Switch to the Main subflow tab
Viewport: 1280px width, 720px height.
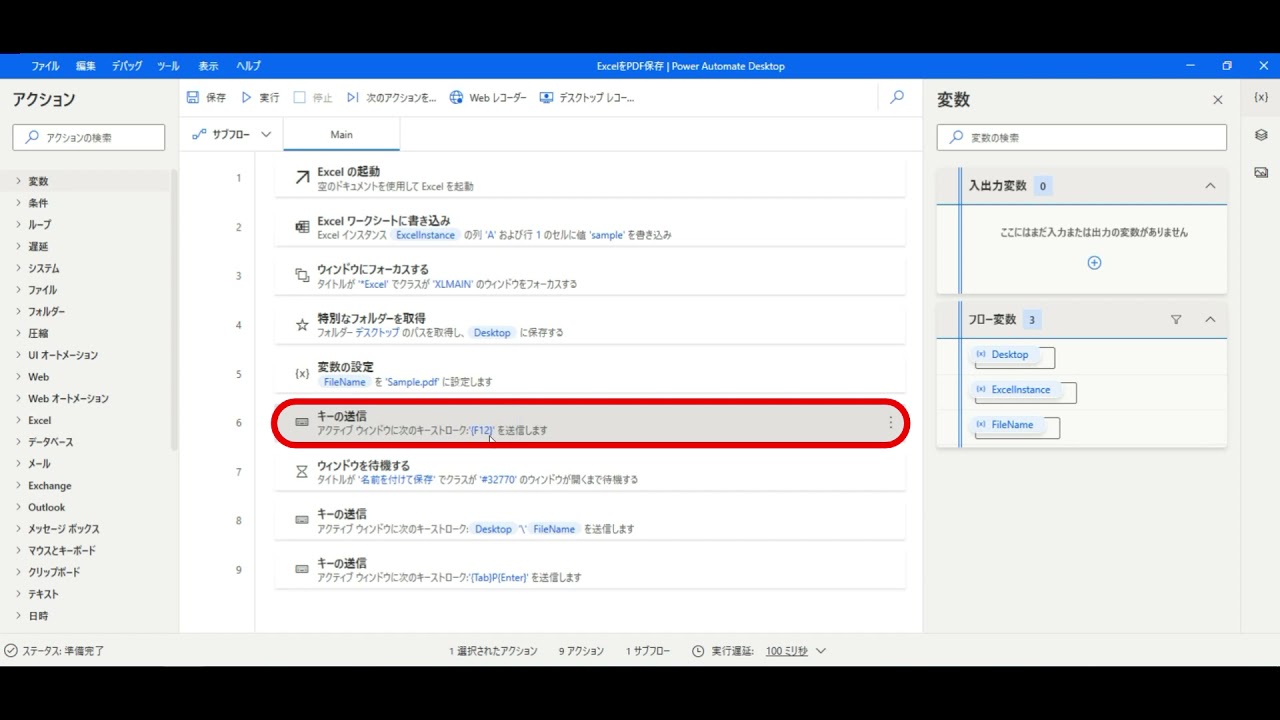(341, 134)
